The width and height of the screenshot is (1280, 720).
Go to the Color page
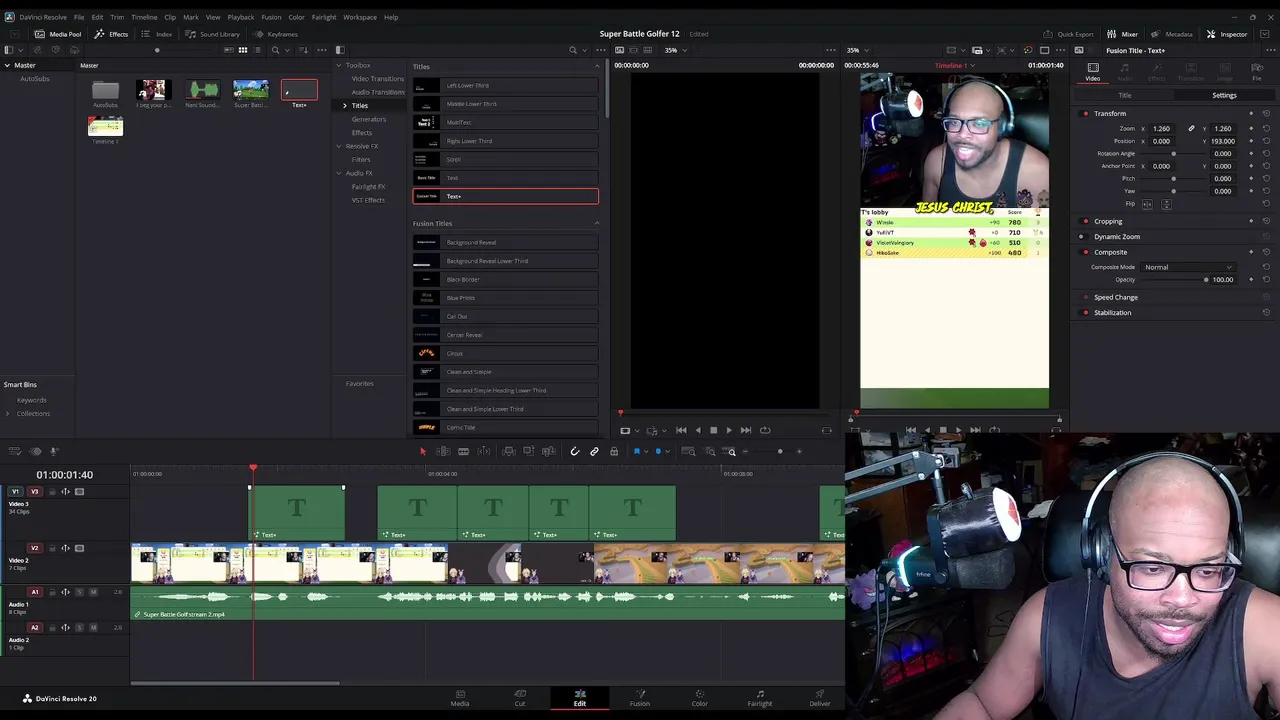[x=700, y=698]
